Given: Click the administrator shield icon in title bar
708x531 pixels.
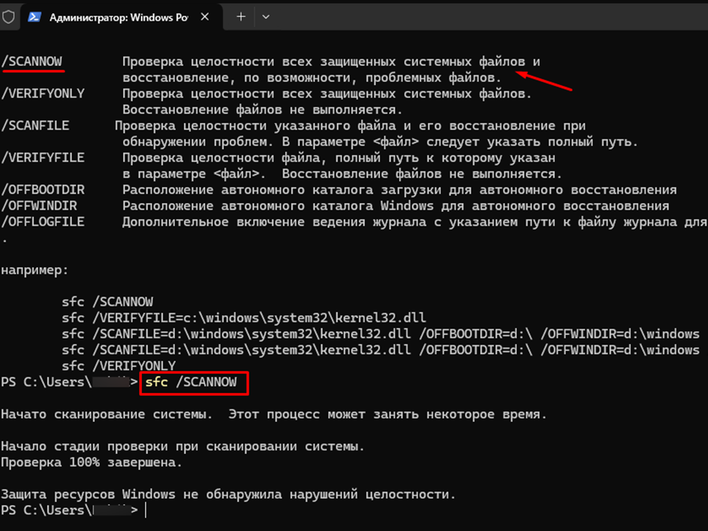Looking at the screenshot, I should tap(8, 17).
